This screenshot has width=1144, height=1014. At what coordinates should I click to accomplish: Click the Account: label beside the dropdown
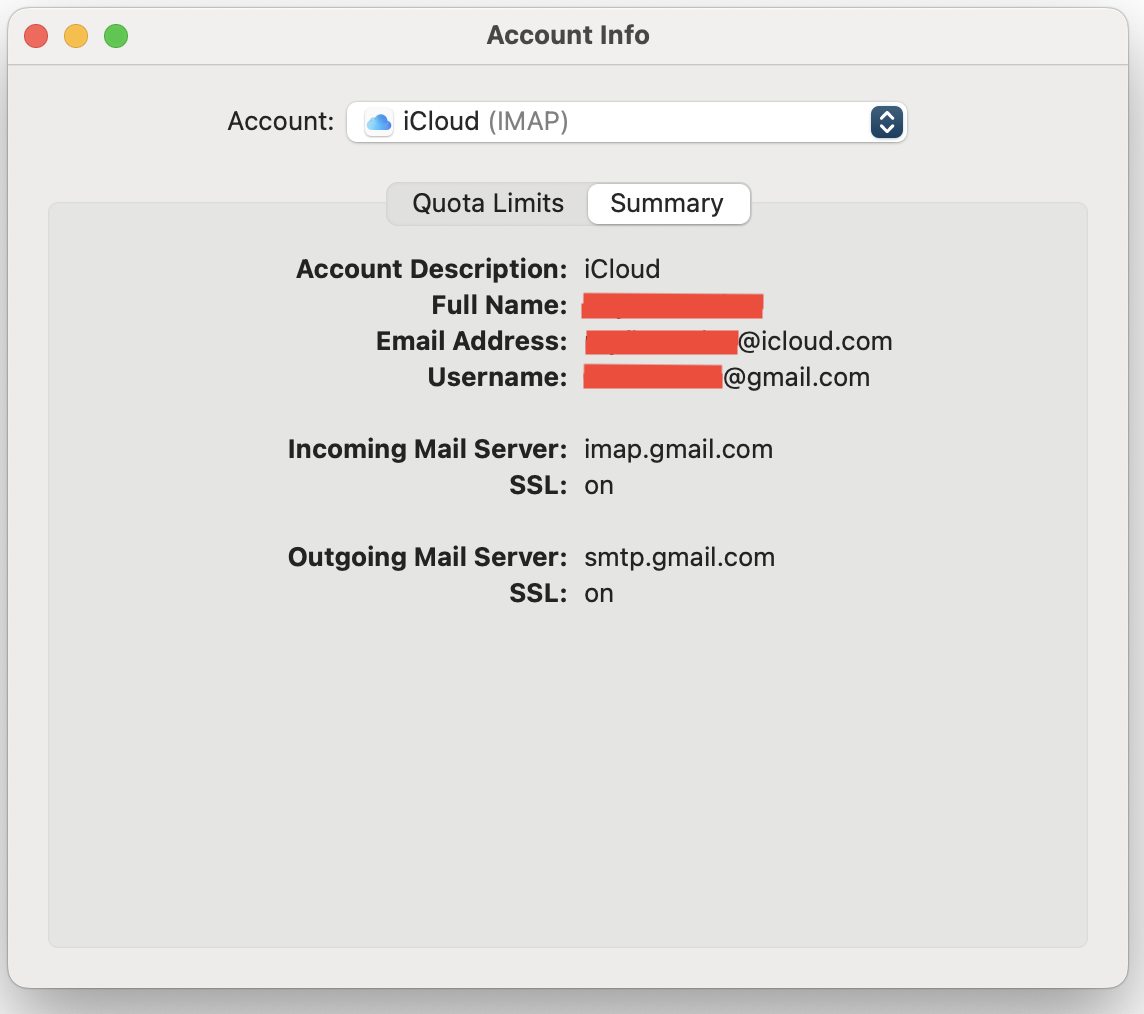coord(281,121)
